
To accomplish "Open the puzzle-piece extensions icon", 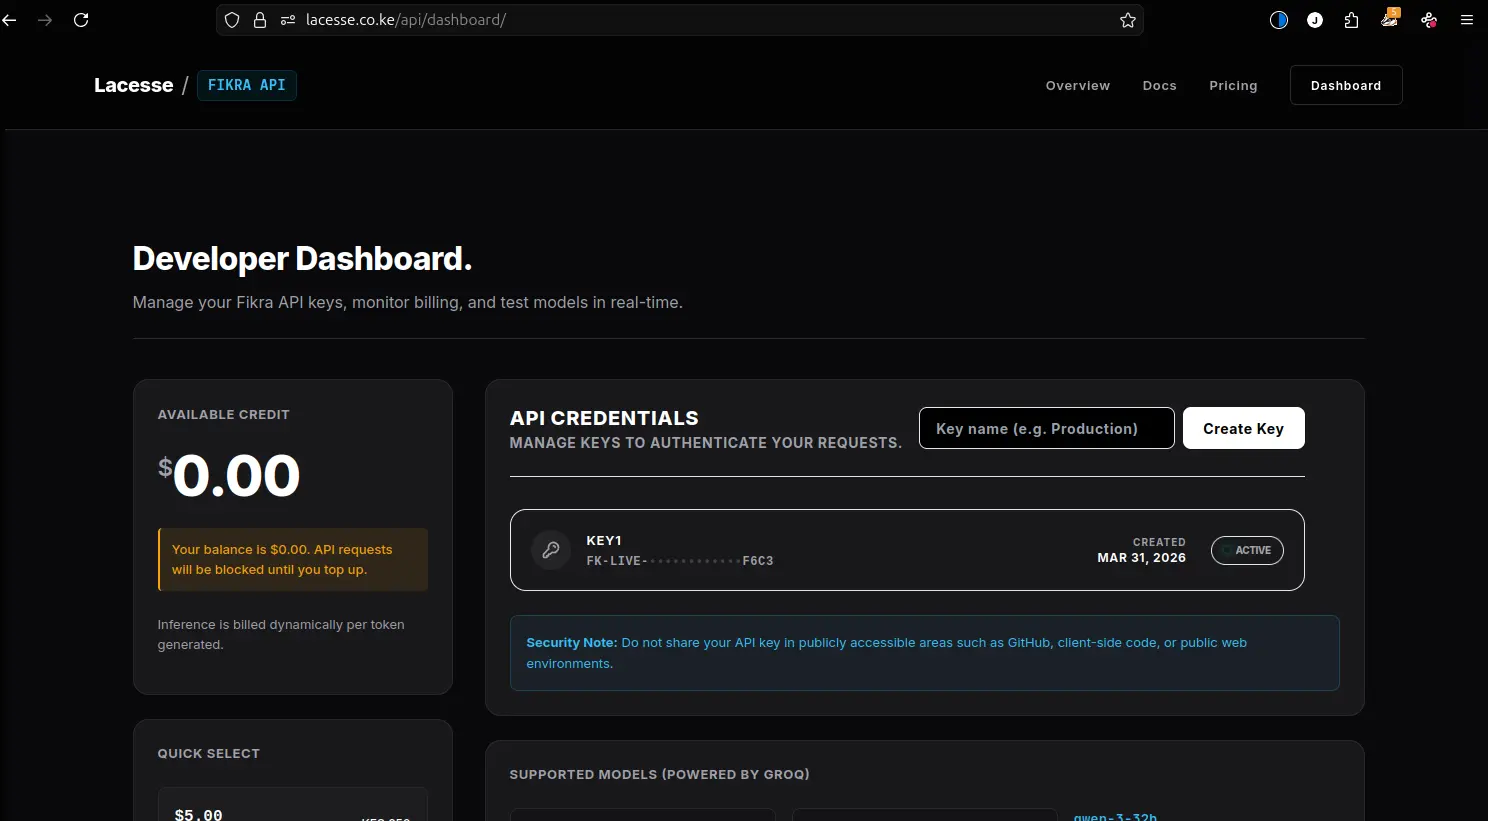I will (1352, 20).
